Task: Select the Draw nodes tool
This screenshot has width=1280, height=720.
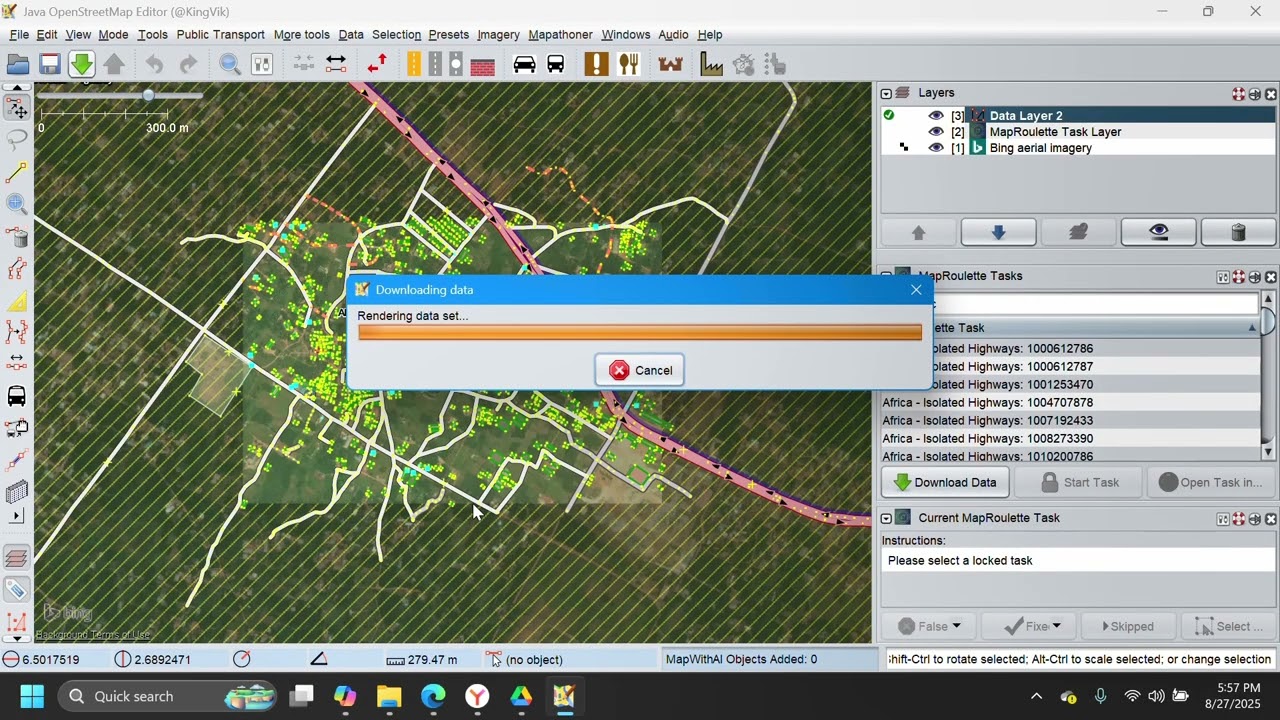Action: click(x=17, y=172)
